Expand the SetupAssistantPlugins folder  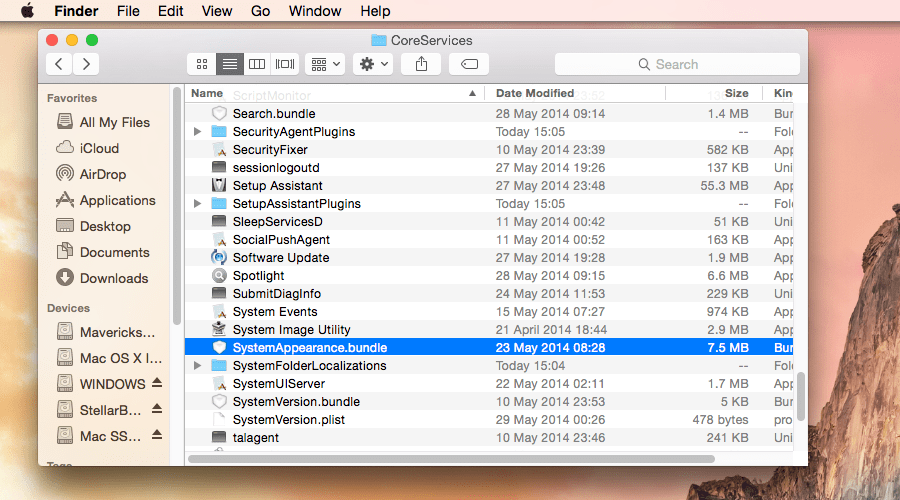[197, 204]
